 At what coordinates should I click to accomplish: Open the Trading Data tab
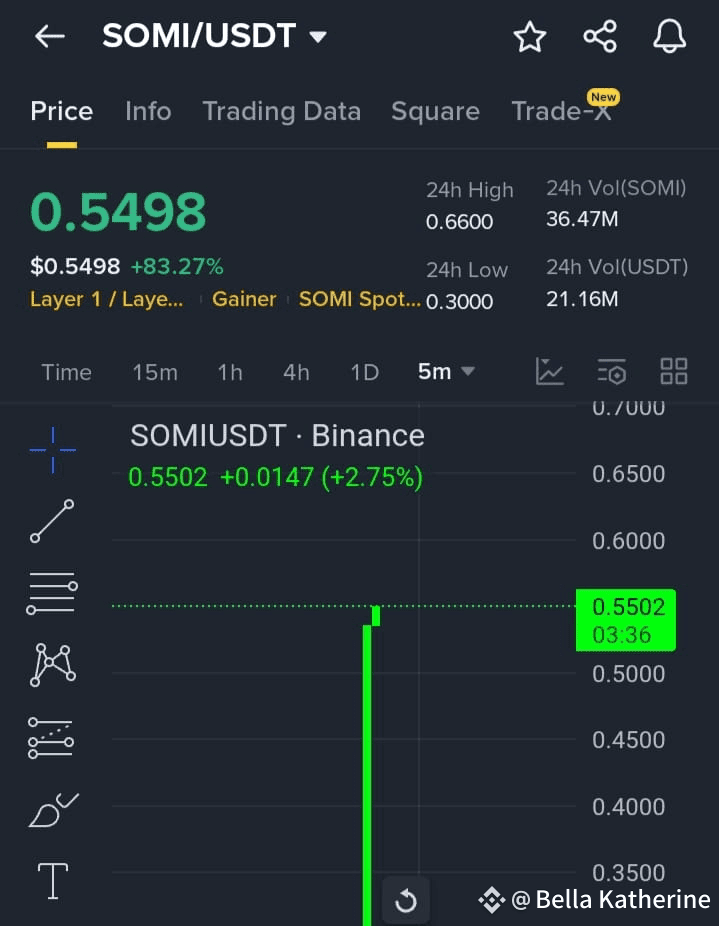pyautogui.click(x=282, y=111)
